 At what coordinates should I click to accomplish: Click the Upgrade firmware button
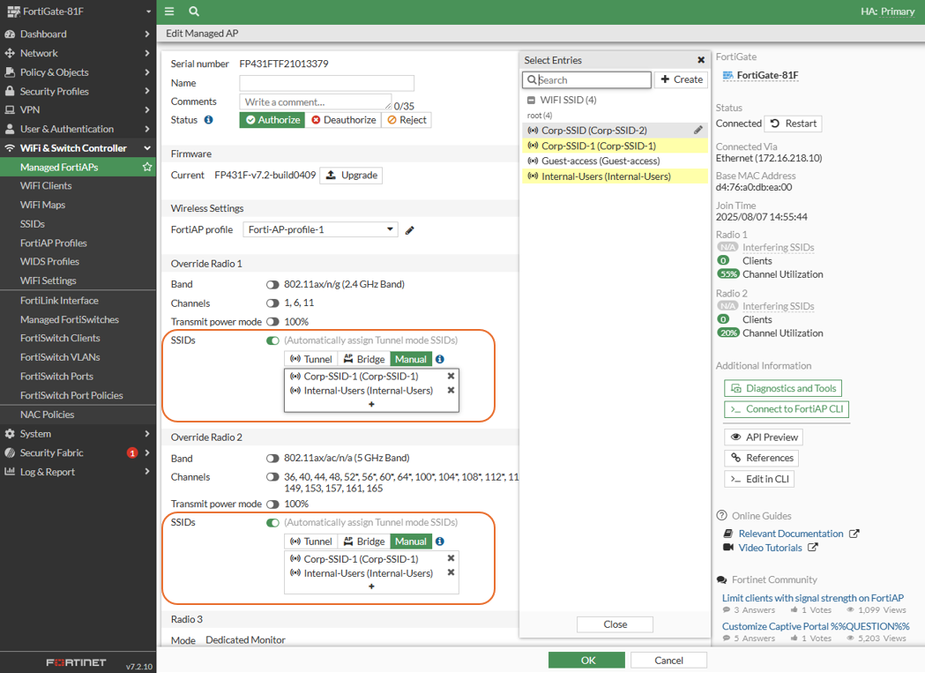350,175
